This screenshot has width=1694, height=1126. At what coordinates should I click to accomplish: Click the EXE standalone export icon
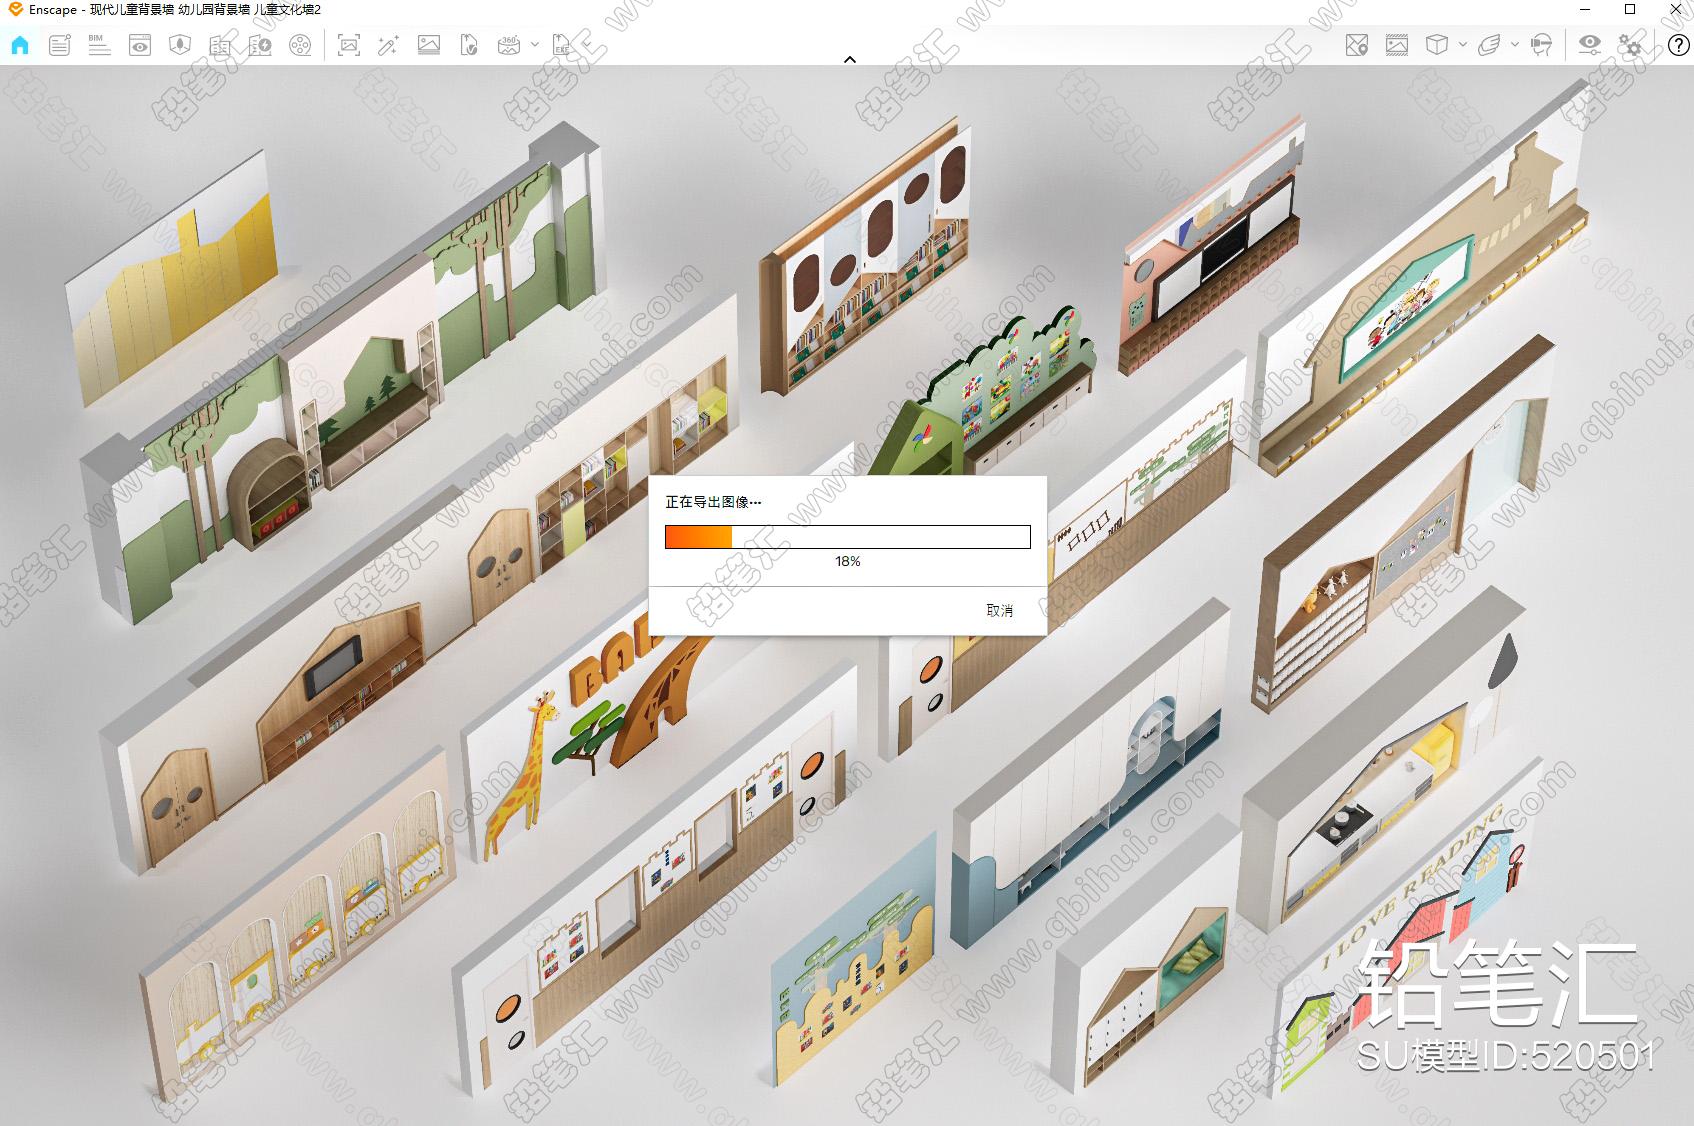[x=562, y=45]
